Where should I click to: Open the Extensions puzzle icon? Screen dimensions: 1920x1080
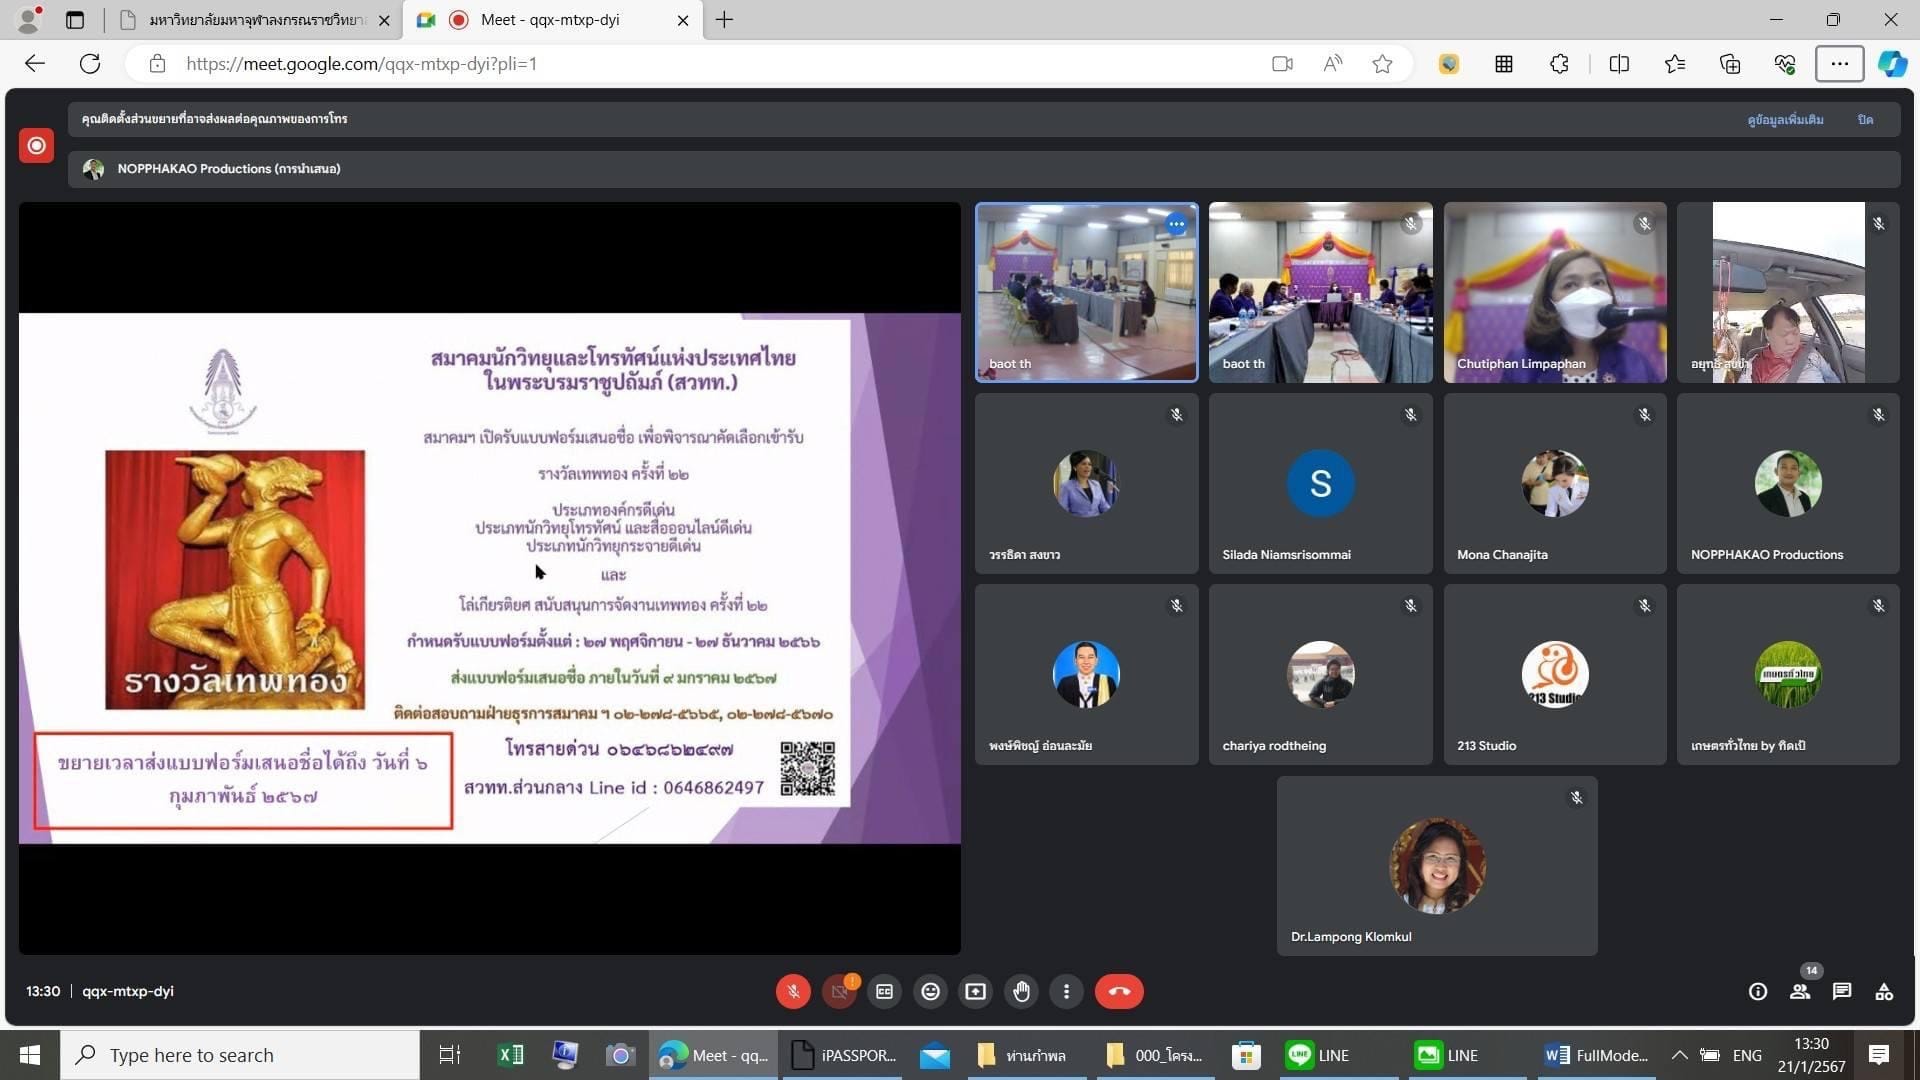click(x=1559, y=64)
